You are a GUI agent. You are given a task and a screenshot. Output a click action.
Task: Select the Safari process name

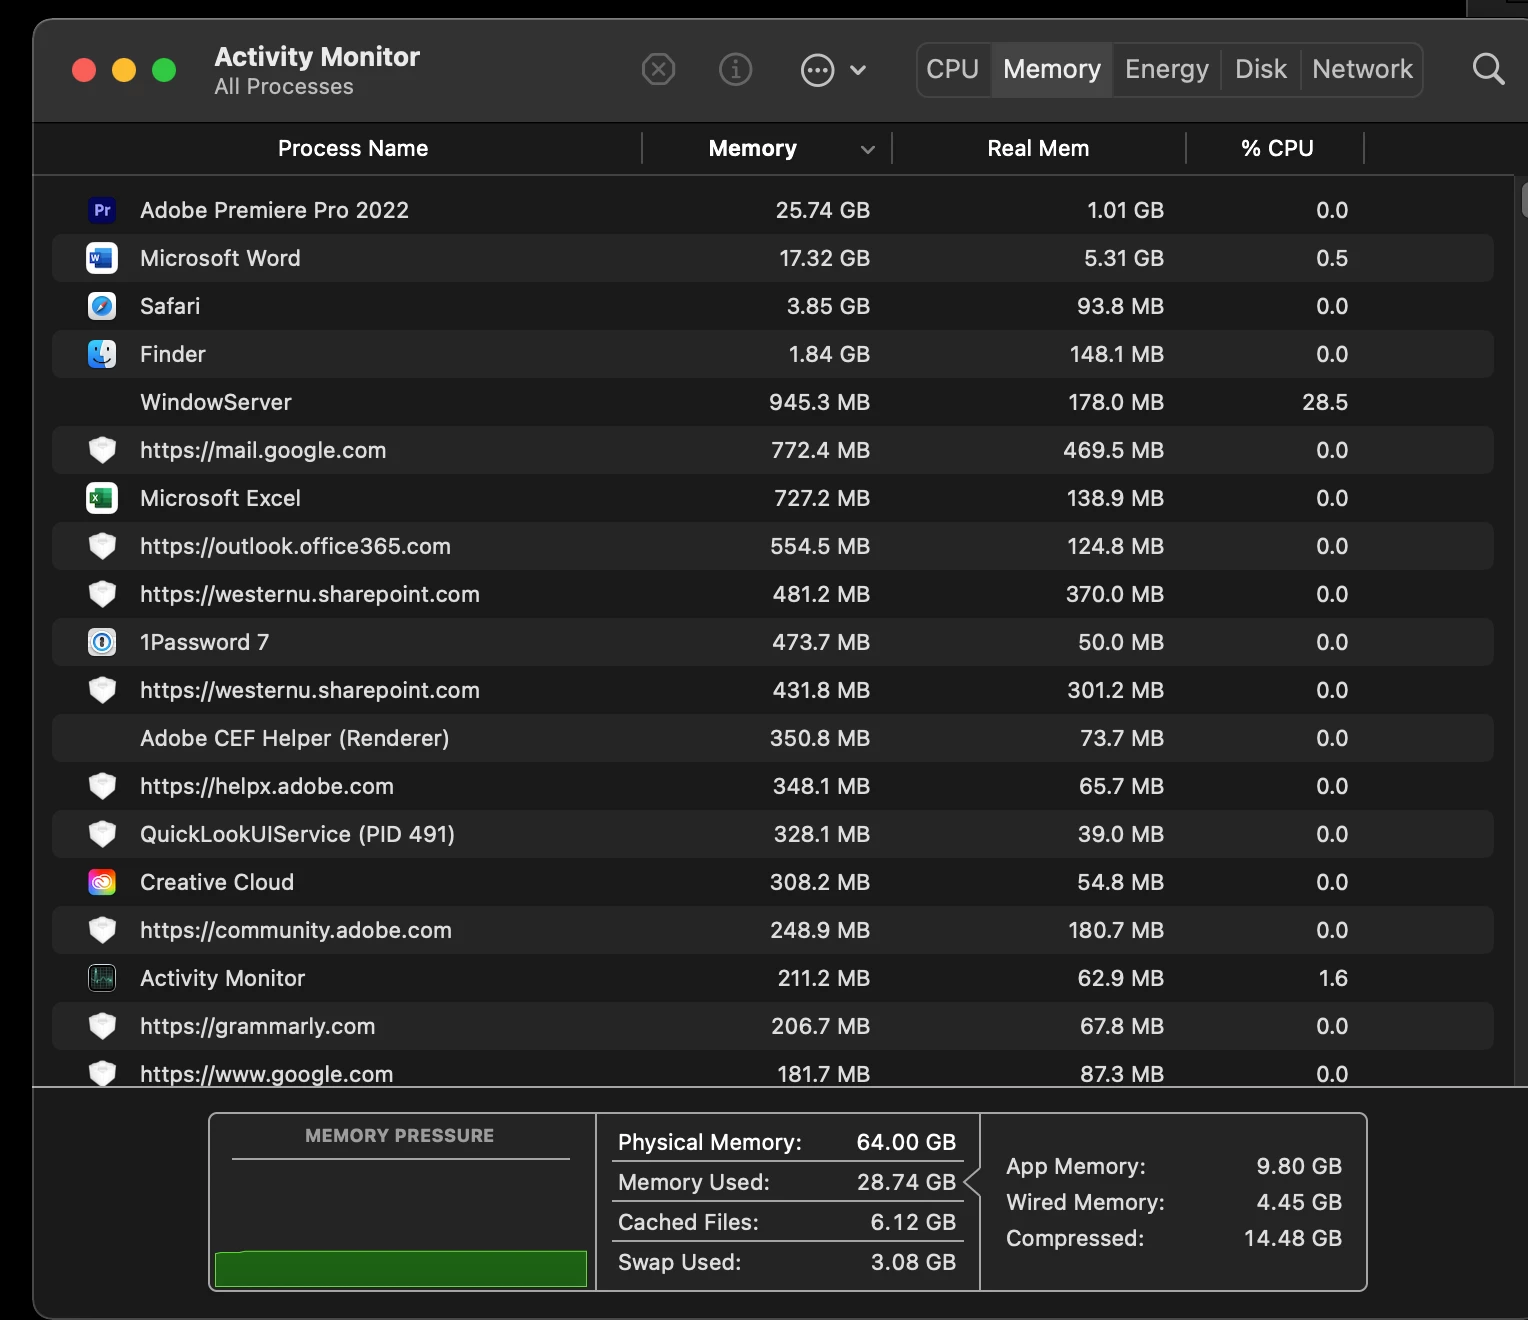coord(170,306)
